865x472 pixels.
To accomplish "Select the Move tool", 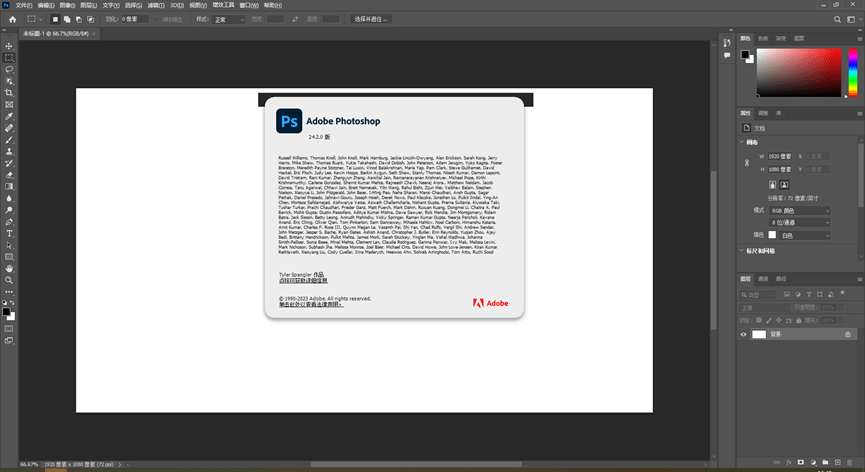I will coord(9,46).
